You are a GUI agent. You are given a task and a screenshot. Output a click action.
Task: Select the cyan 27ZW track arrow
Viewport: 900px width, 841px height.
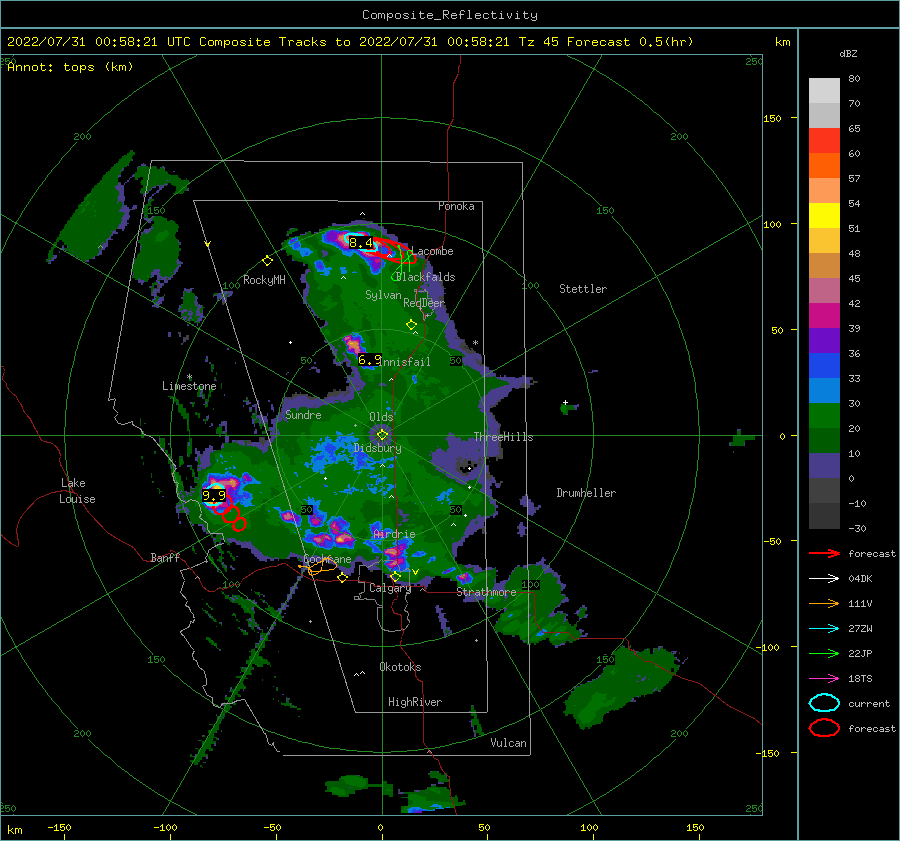(824, 629)
